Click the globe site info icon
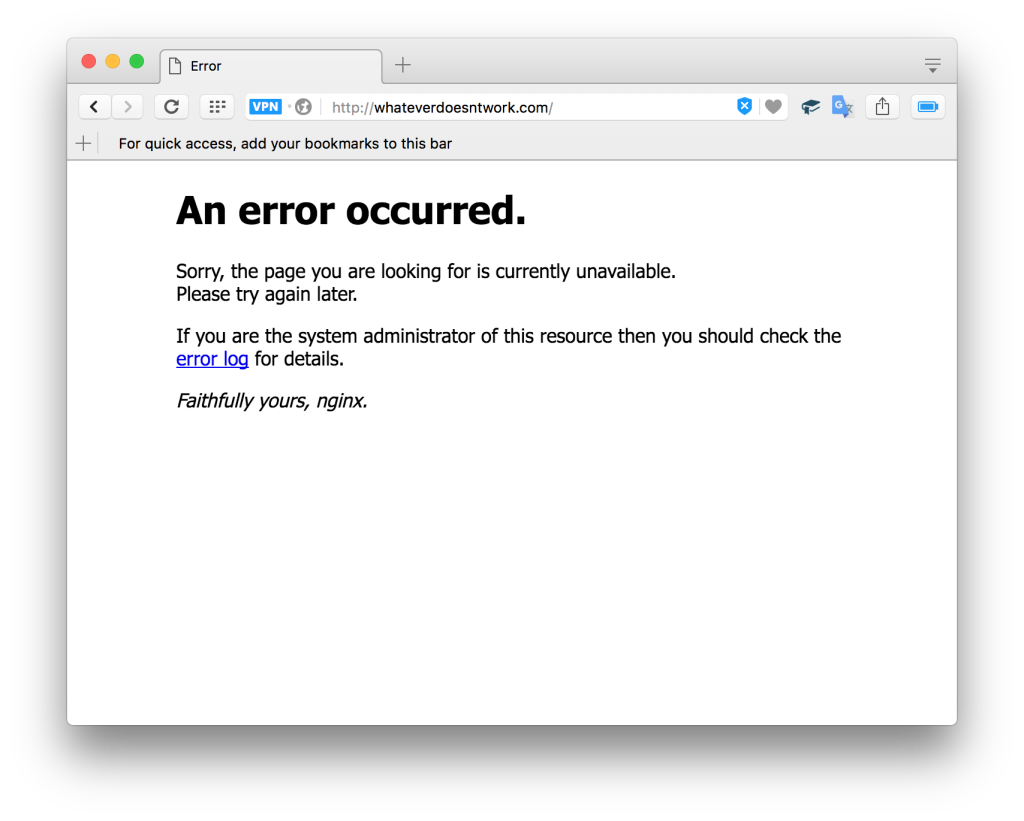 click(303, 106)
